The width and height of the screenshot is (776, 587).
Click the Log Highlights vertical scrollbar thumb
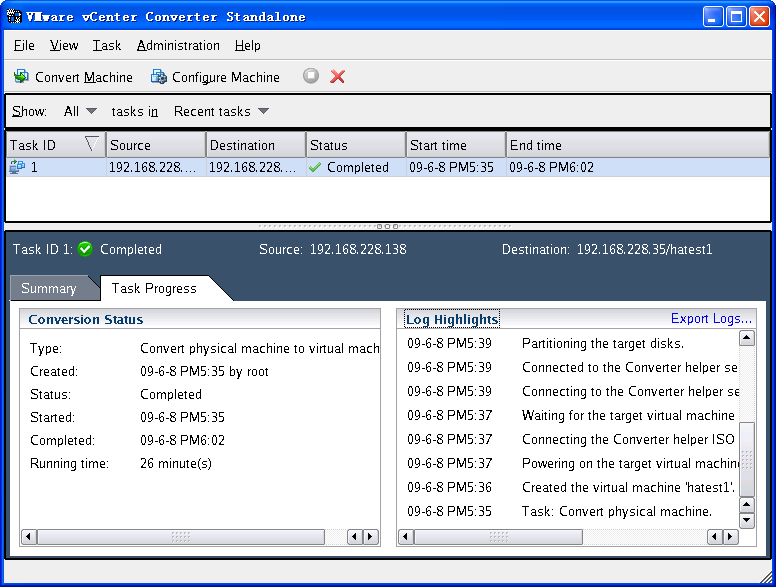[x=746, y=458]
